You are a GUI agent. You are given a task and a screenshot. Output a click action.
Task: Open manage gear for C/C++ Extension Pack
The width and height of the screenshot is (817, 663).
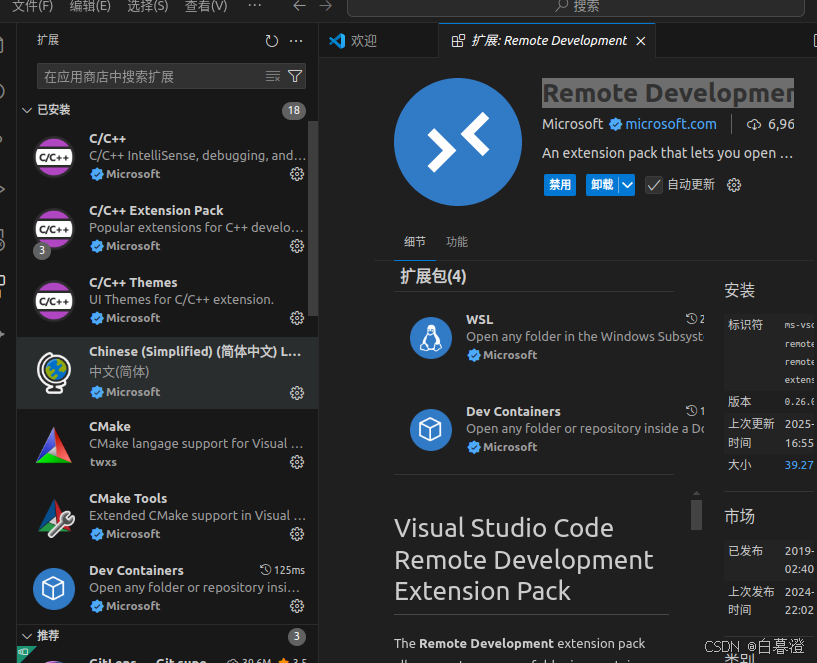pos(297,246)
